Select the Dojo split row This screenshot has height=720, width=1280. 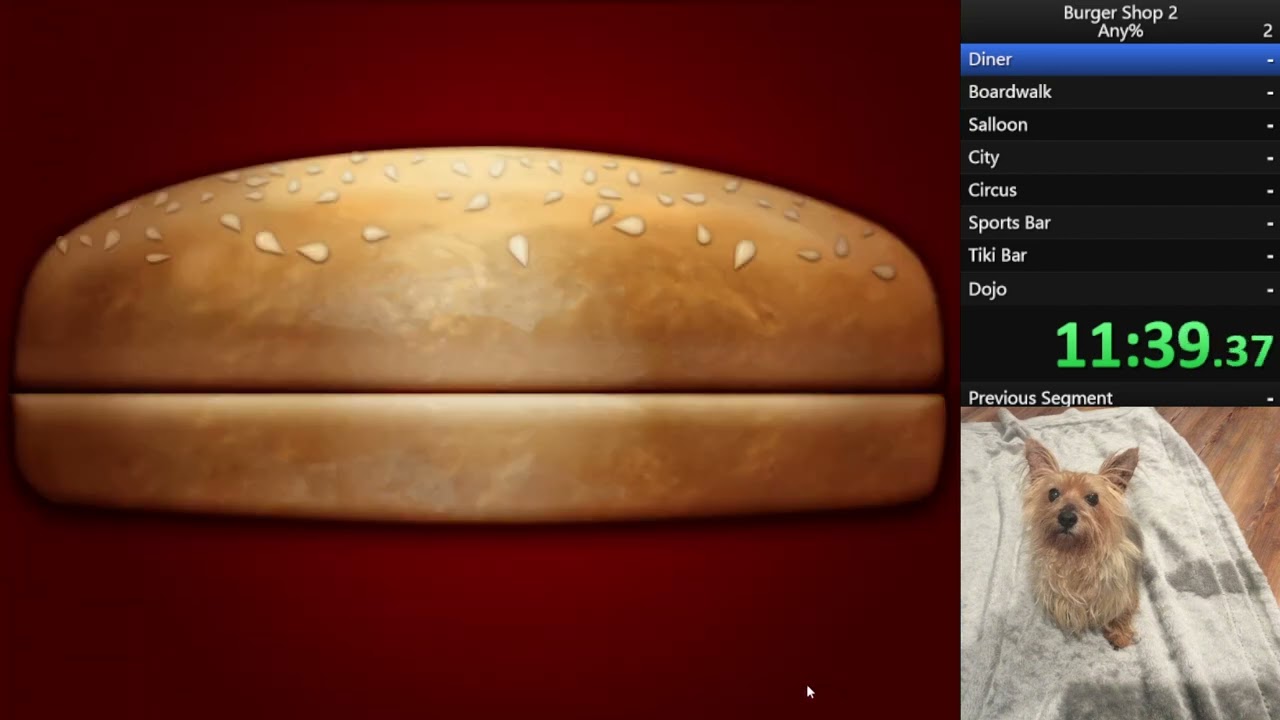point(1120,289)
